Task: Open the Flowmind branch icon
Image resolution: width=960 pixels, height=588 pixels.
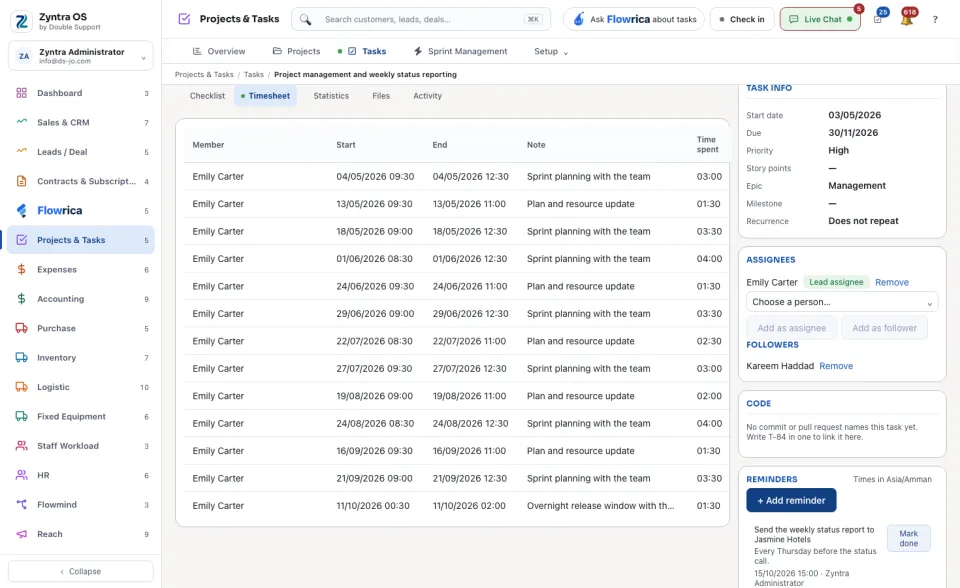Action: (21, 505)
